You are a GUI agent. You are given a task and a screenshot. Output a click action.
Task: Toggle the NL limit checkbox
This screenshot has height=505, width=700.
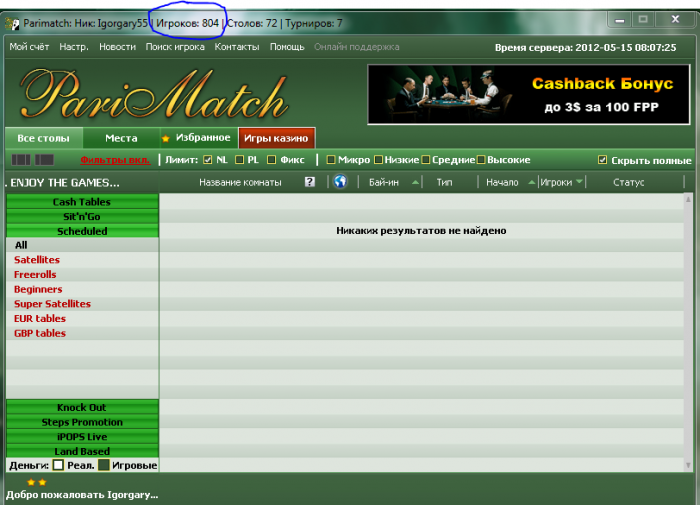coord(208,159)
